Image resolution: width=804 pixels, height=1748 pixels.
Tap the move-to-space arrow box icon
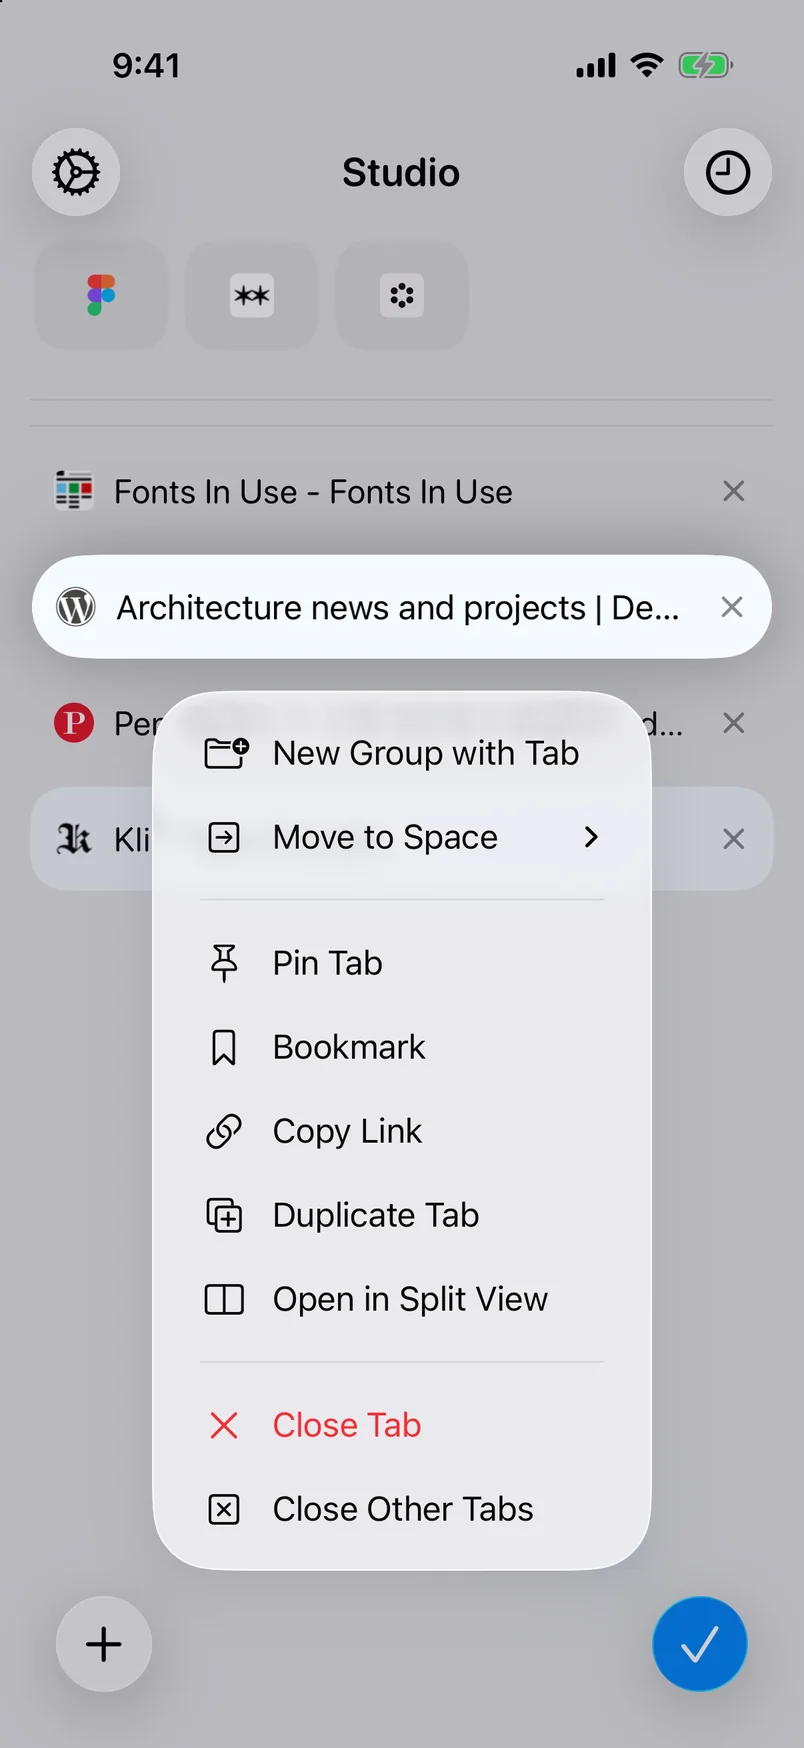[224, 837]
